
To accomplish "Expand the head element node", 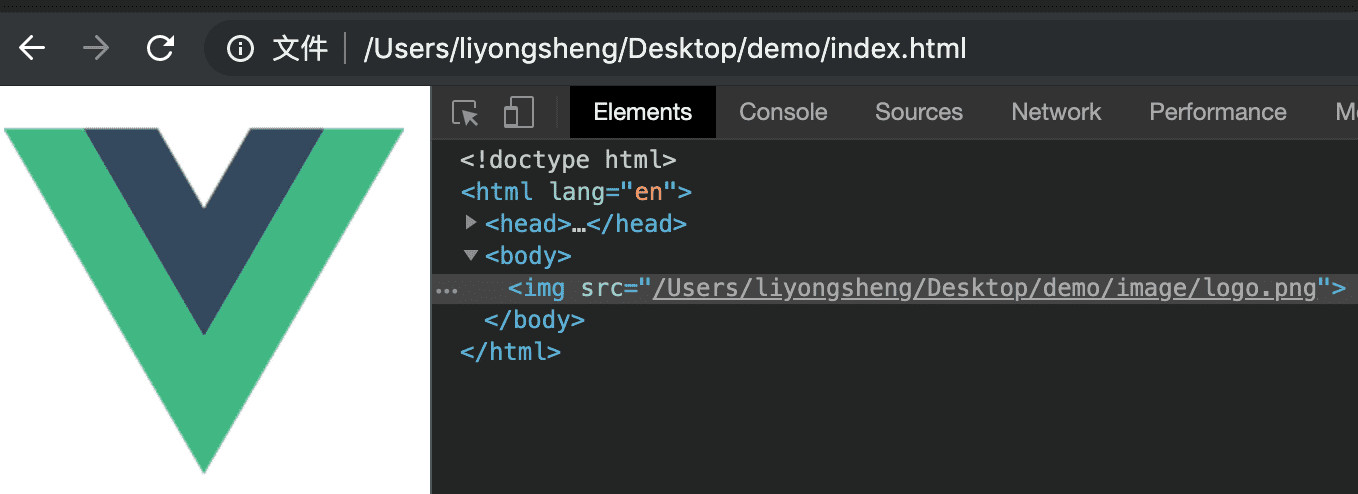I will pyautogui.click(x=472, y=223).
